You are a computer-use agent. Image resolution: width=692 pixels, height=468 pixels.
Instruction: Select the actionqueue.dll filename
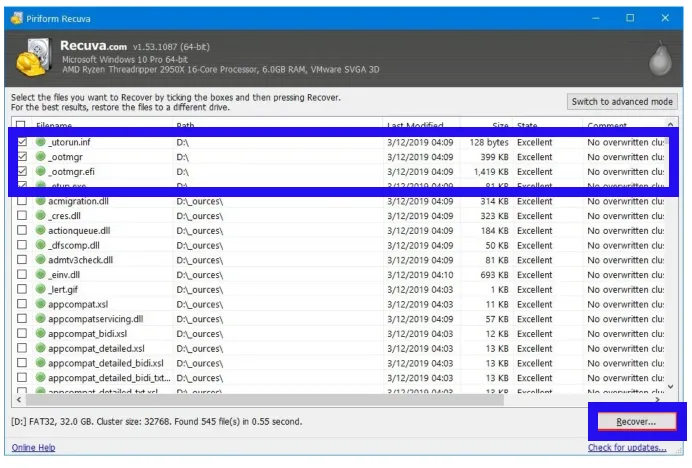point(79,230)
